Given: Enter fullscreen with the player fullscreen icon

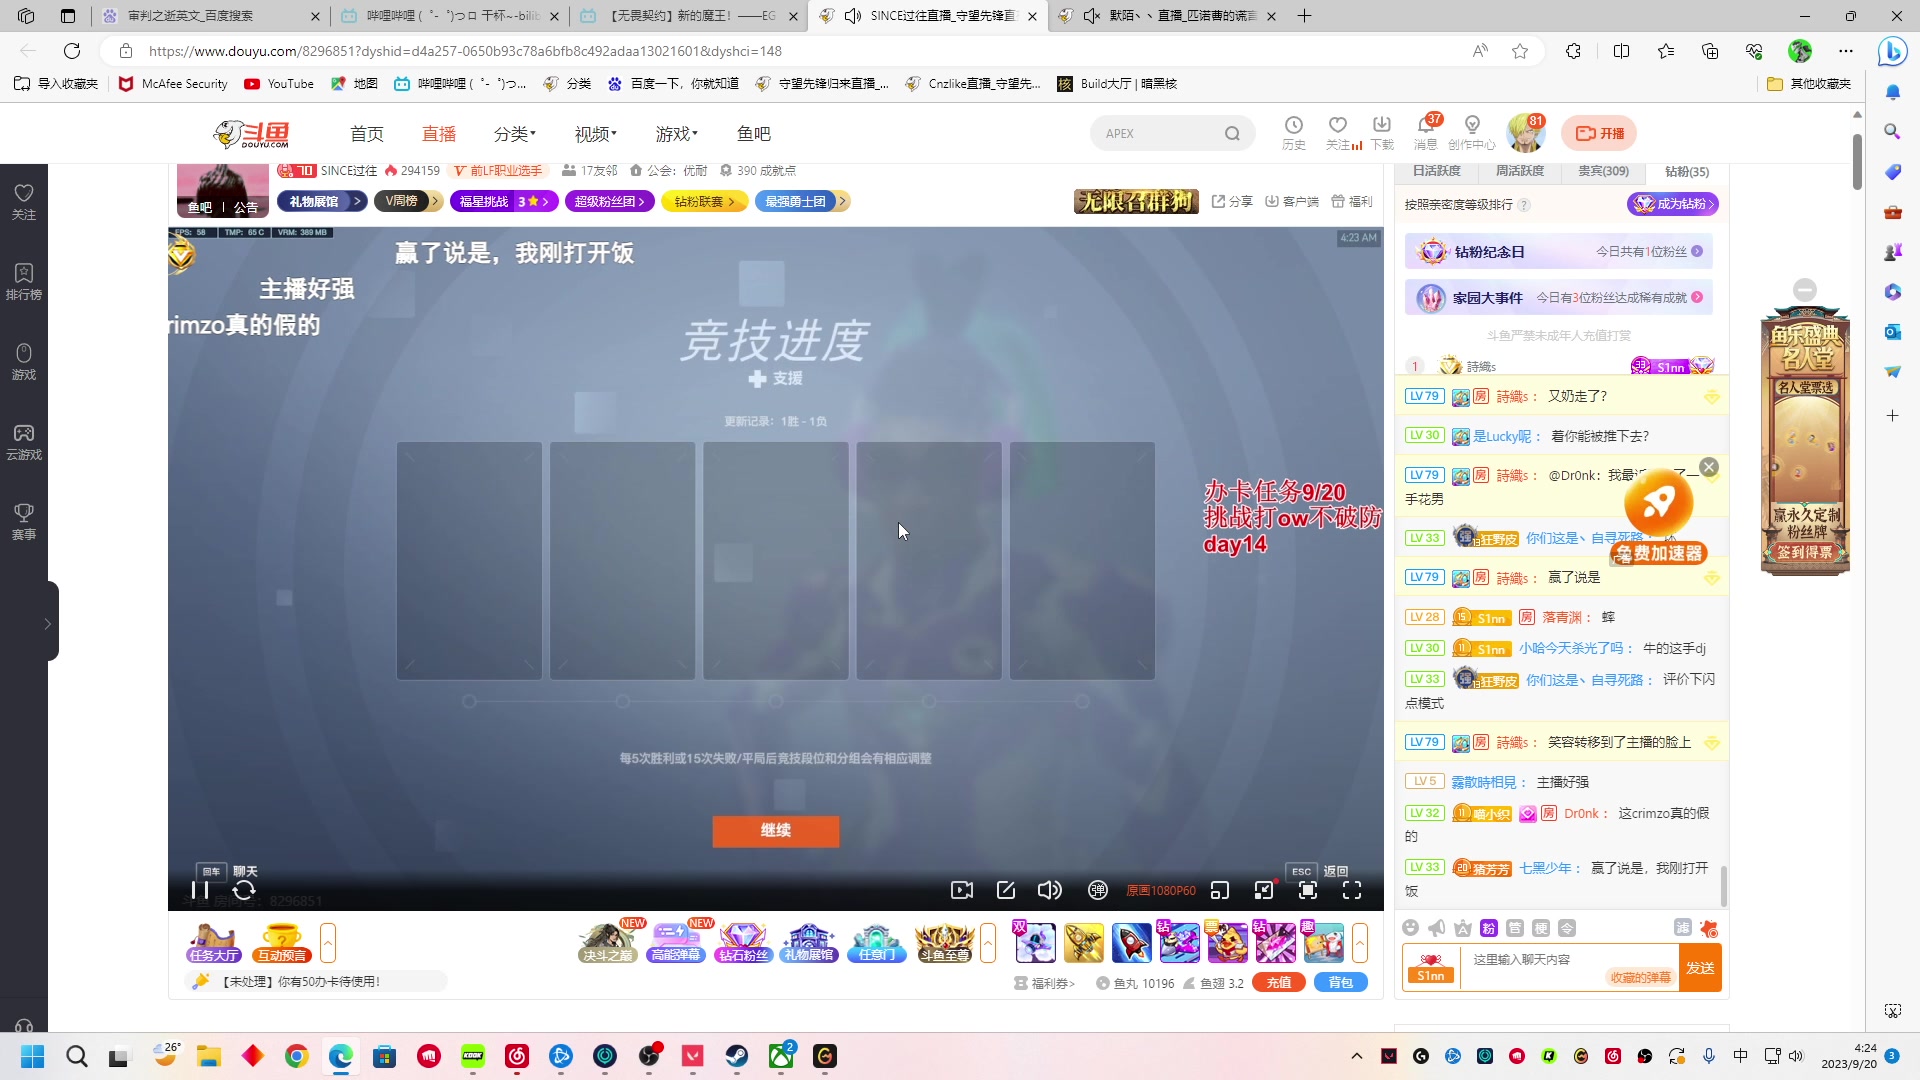Looking at the screenshot, I should (1353, 890).
